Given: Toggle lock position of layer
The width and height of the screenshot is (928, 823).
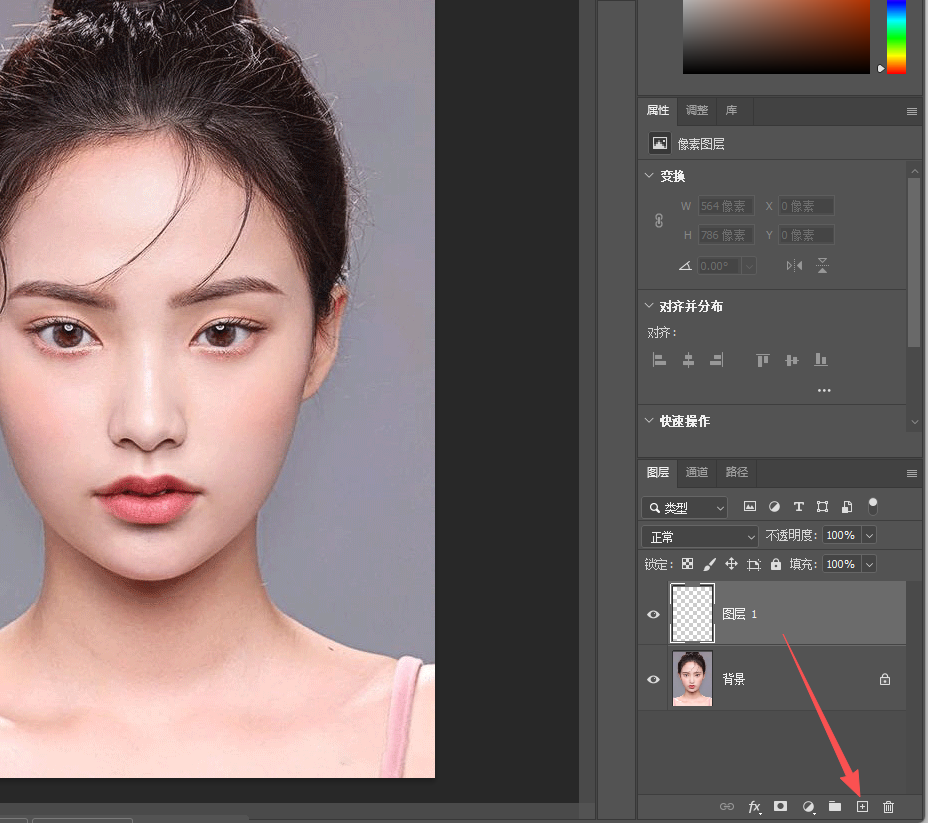Looking at the screenshot, I should click(732, 564).
